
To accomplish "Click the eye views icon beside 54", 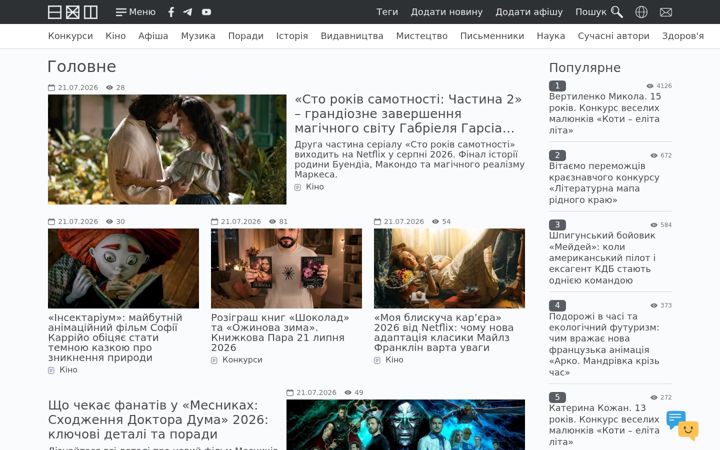I will (435, 221).
